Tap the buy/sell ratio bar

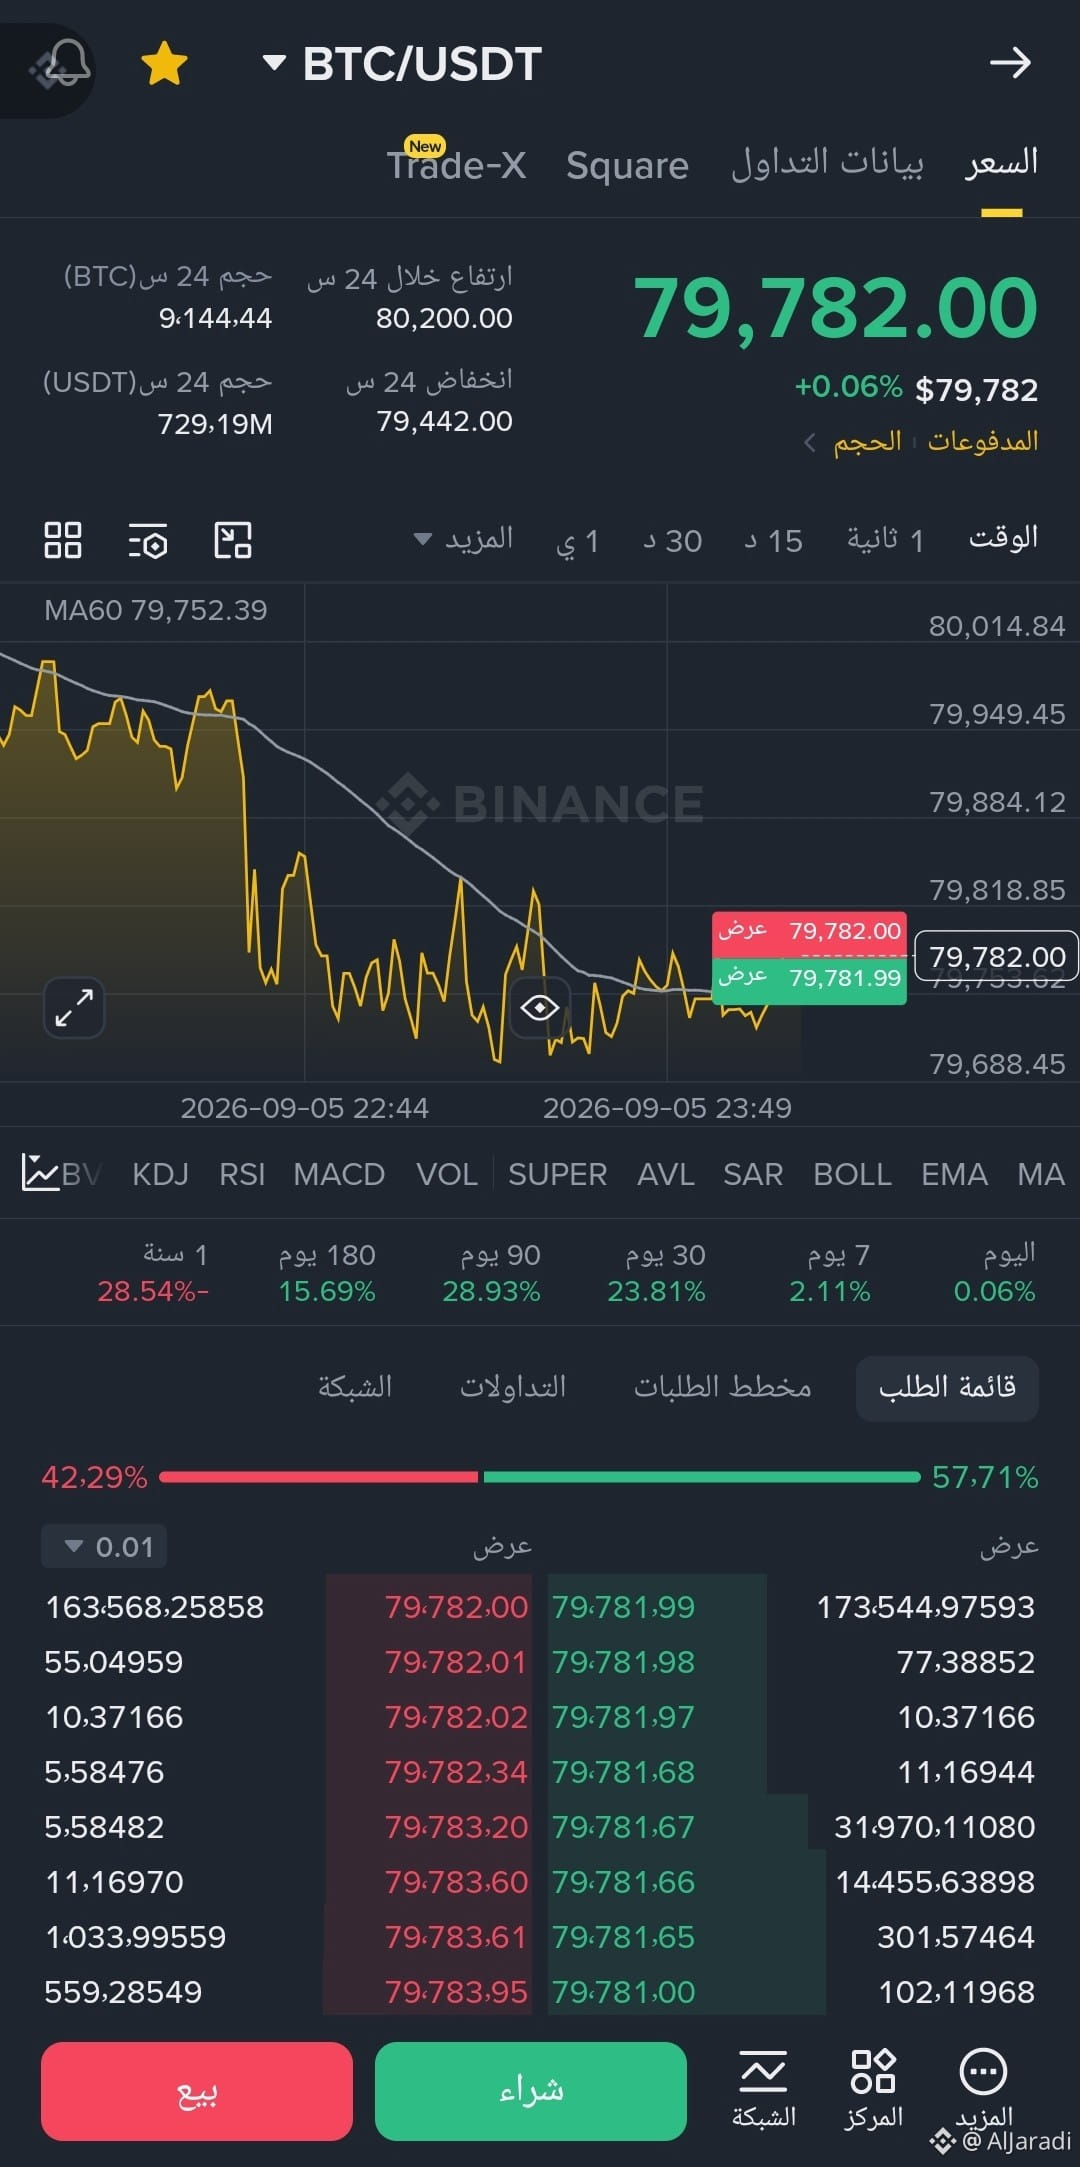click(540, 1477)
